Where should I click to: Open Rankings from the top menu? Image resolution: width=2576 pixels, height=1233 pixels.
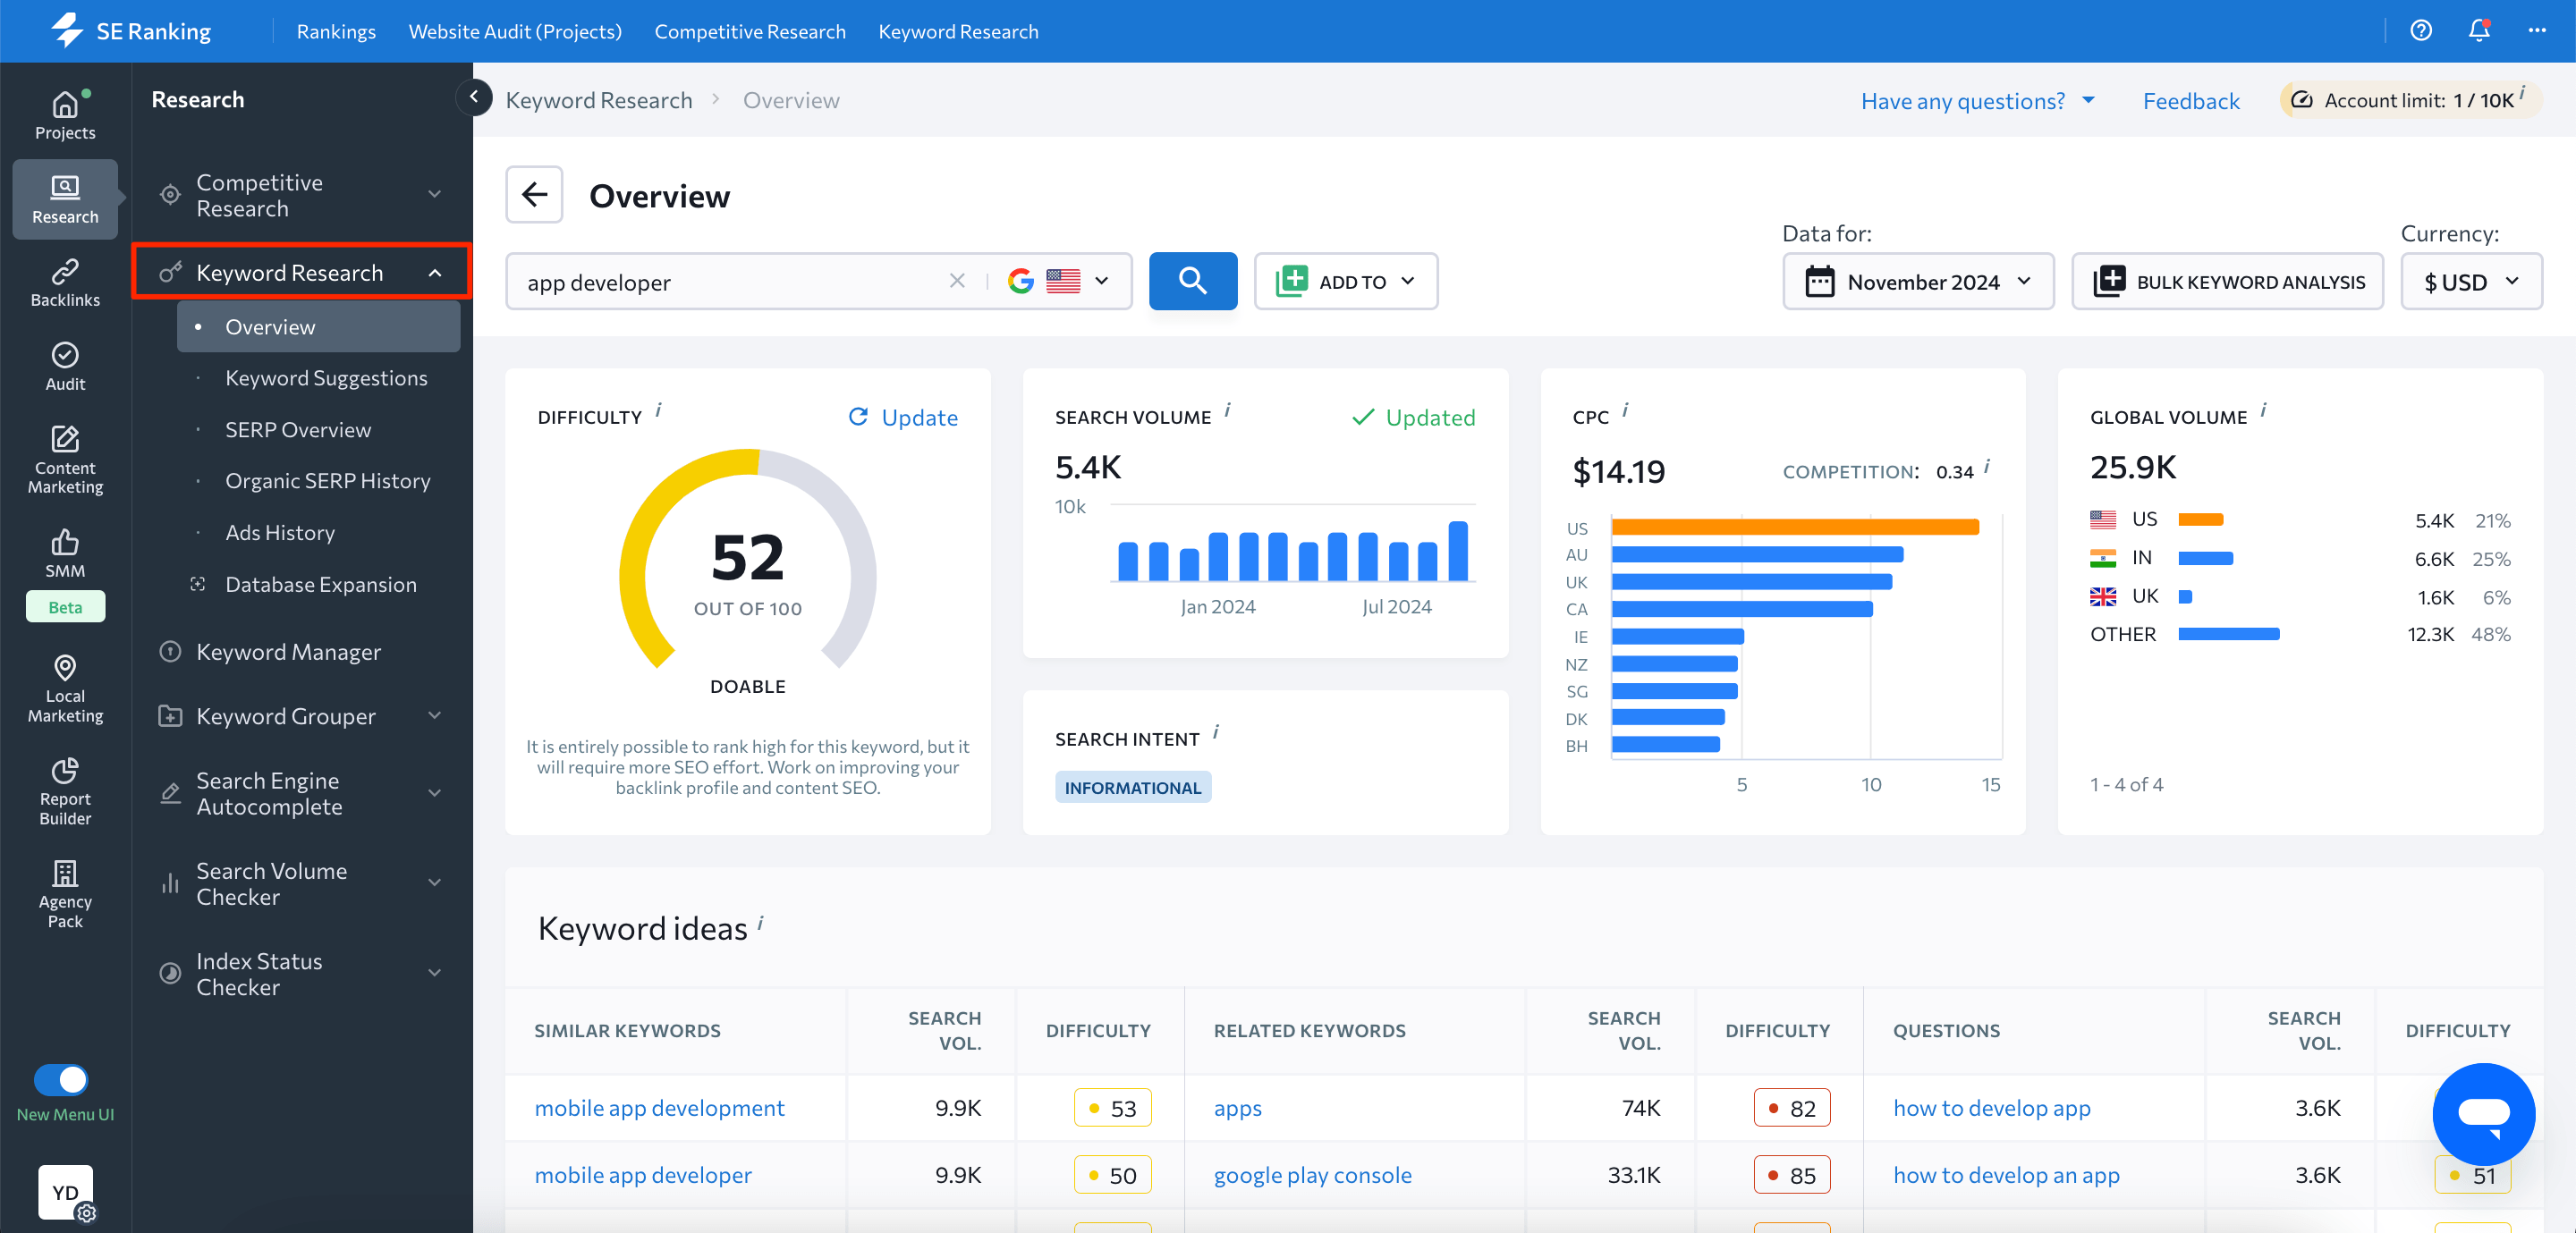click(x=335, y=31)
